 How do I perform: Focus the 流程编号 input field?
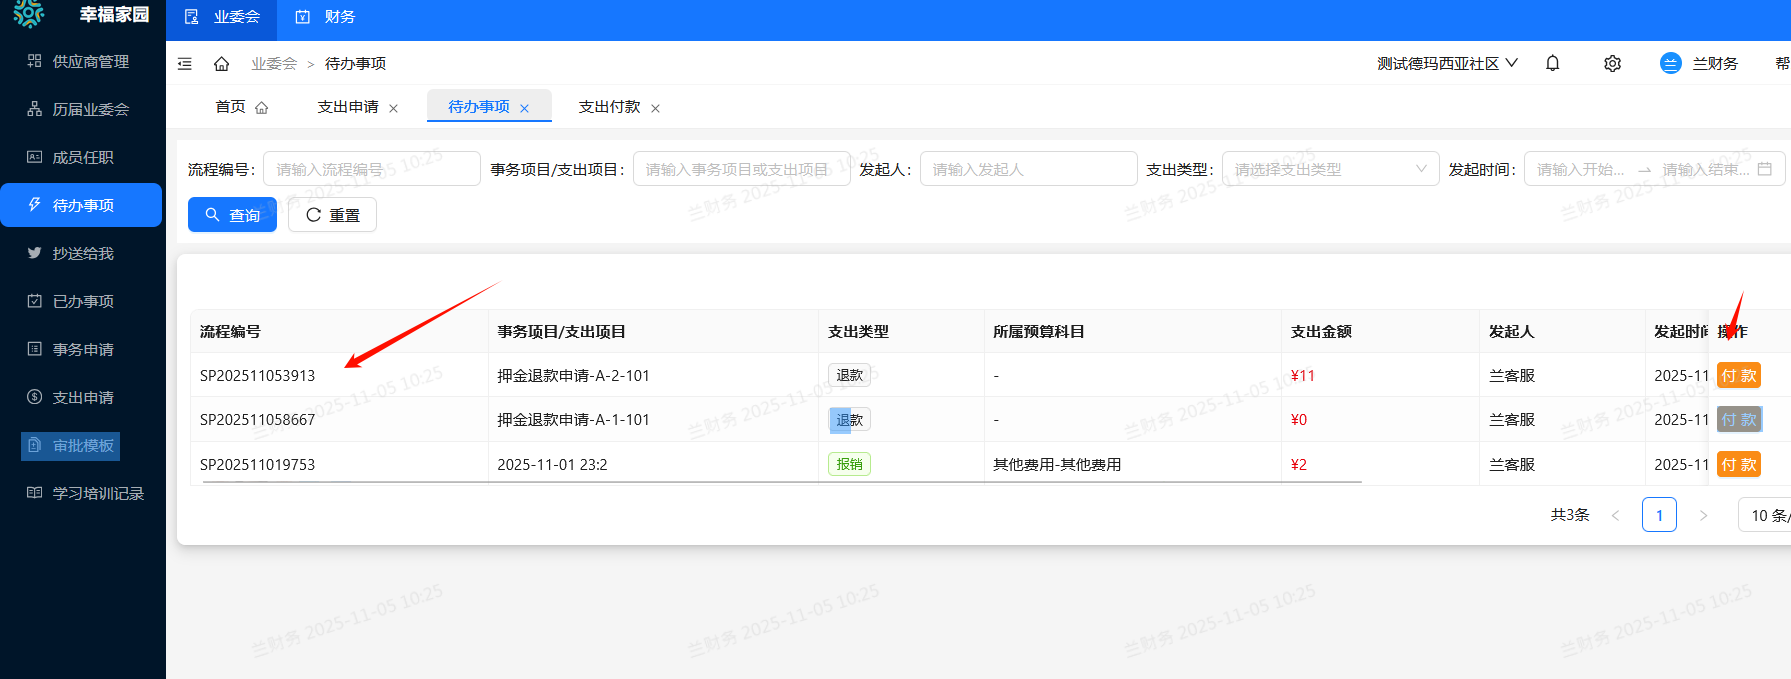(372, 169)
